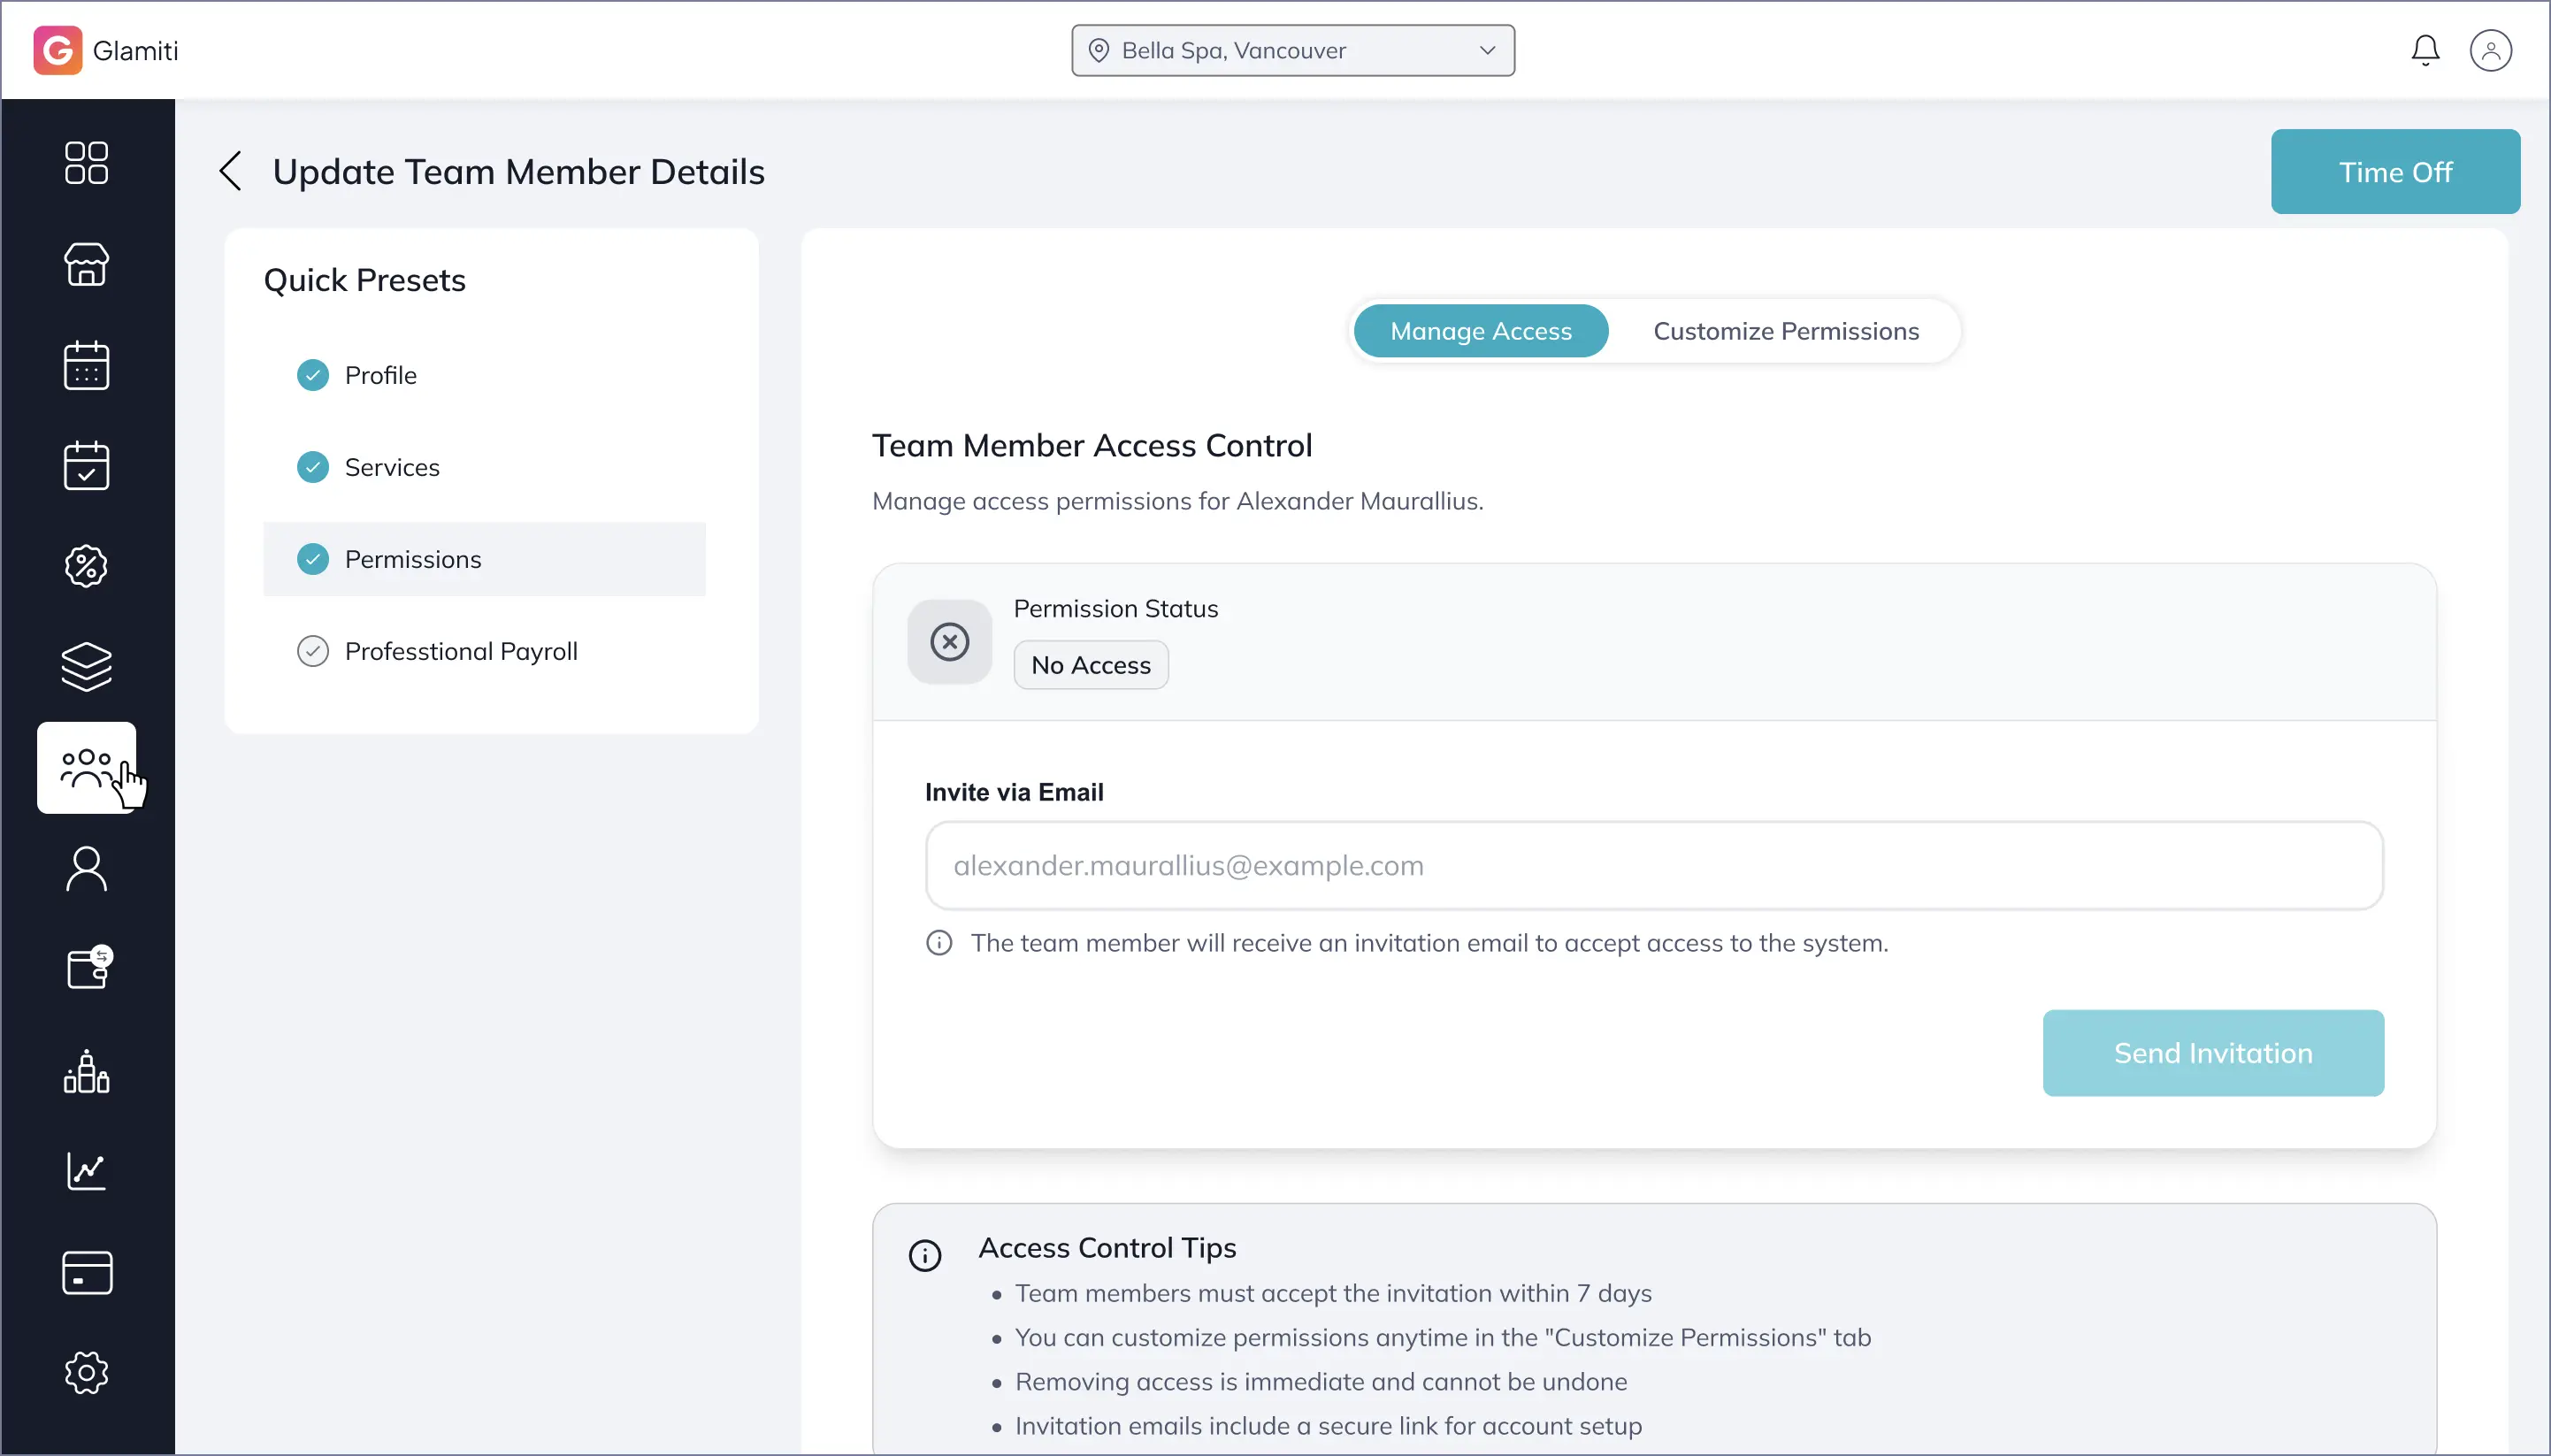This screenshot has height=1456, width=2551.
Task: Click the Time Off button
Action: (2394, 172)
